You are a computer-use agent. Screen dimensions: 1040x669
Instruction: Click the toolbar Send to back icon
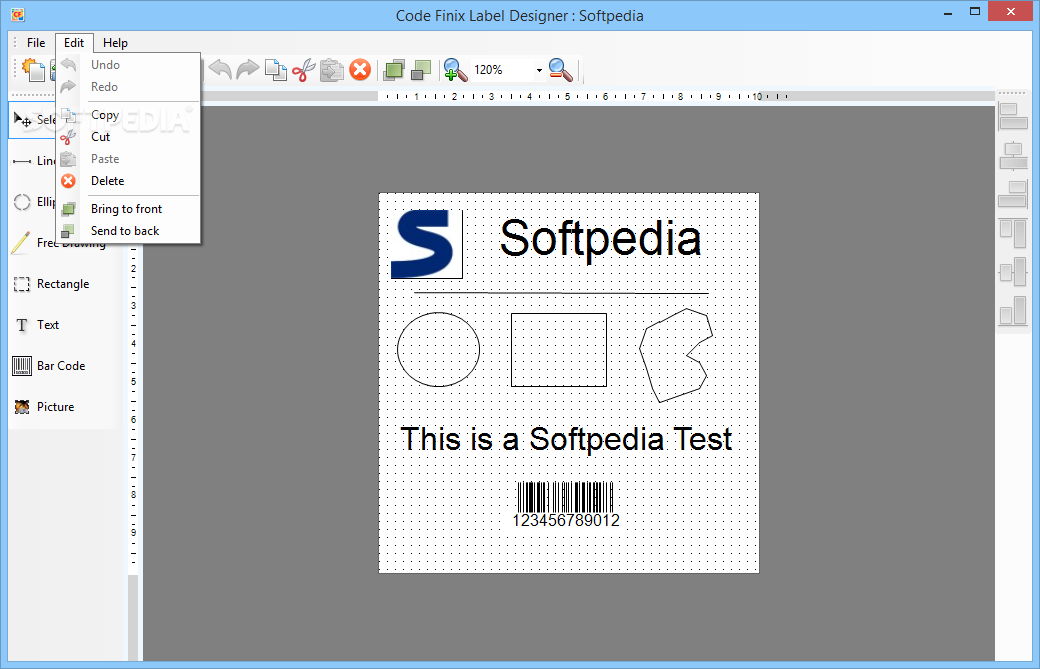coord(421,70)
